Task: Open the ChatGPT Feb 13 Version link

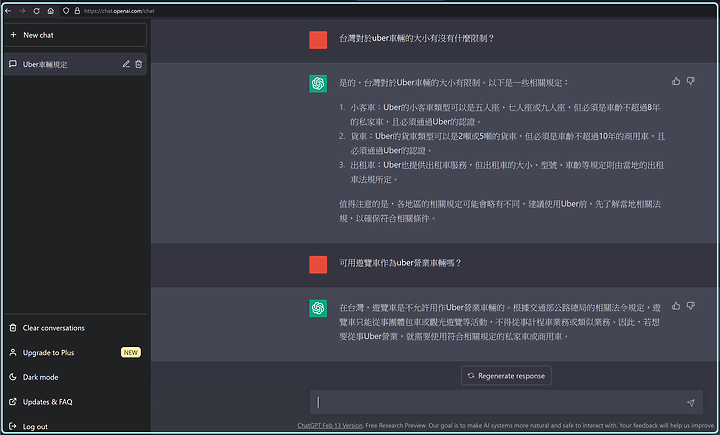Action: 330,426
